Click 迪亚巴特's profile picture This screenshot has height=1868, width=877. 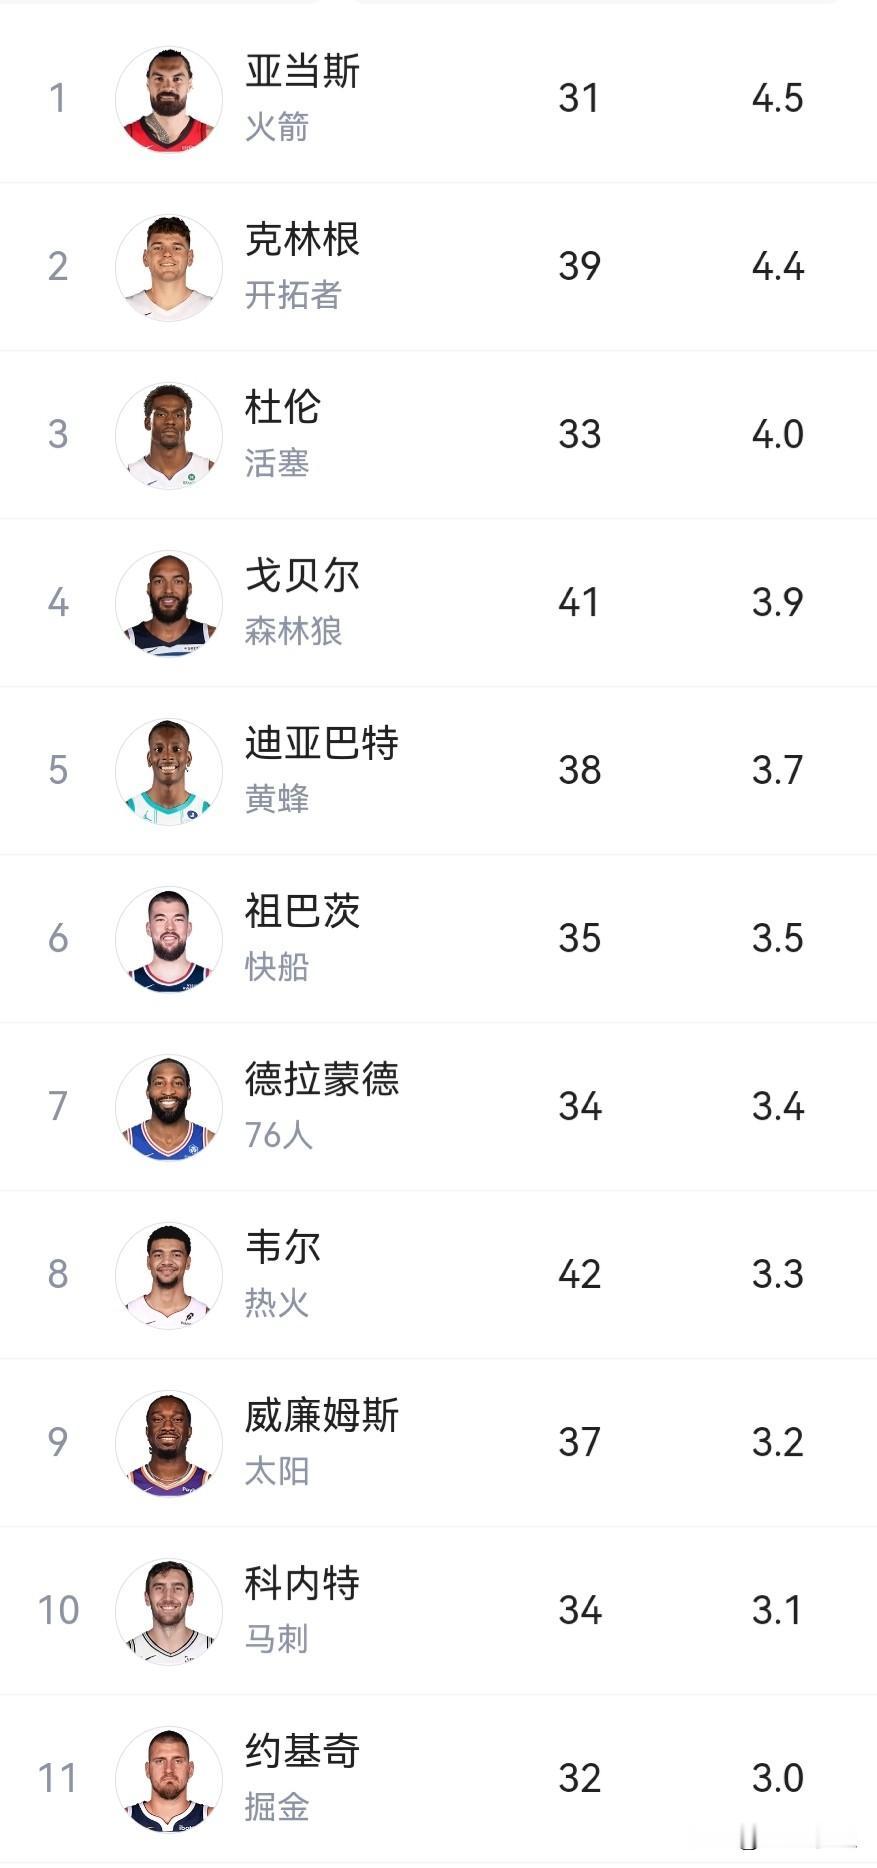[x=168, y=771]
